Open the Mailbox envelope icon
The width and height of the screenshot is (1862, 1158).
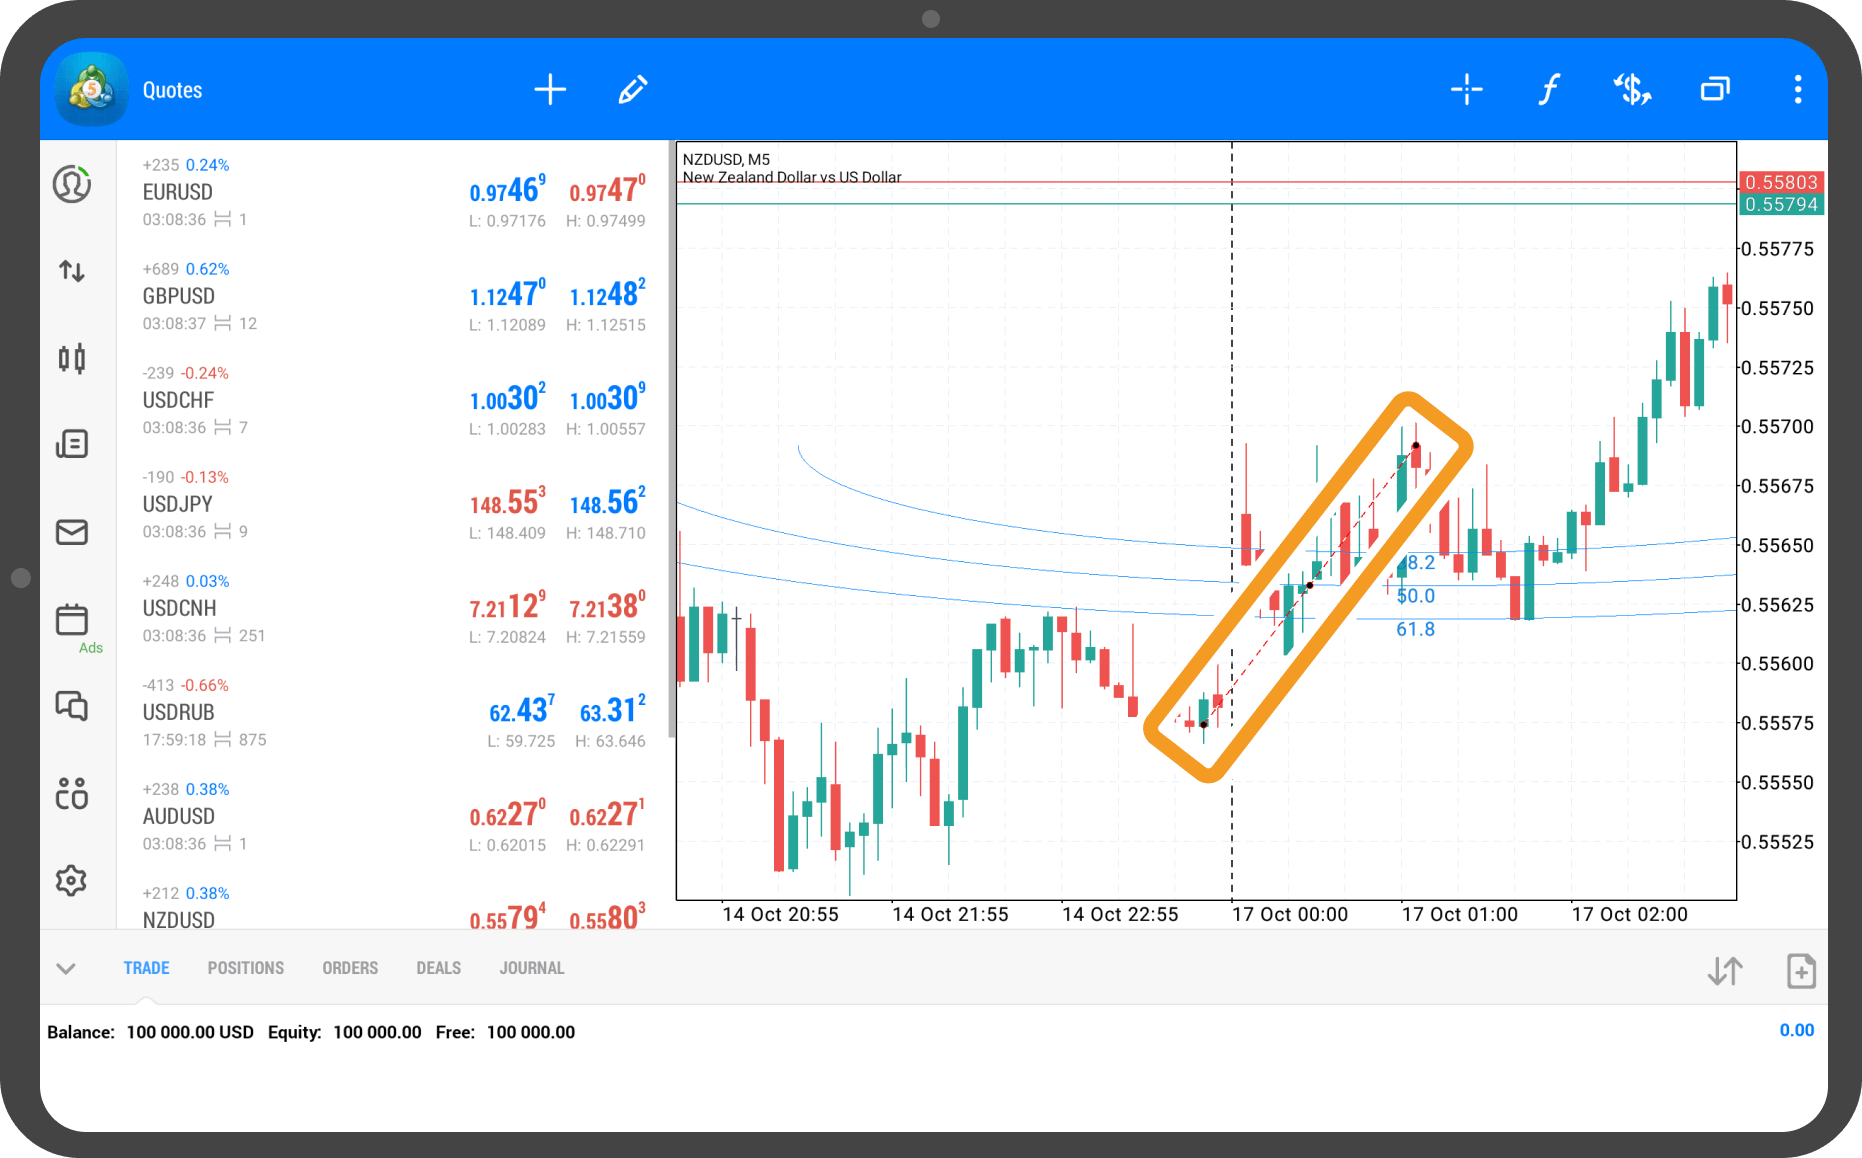click(x=72, y=532)
